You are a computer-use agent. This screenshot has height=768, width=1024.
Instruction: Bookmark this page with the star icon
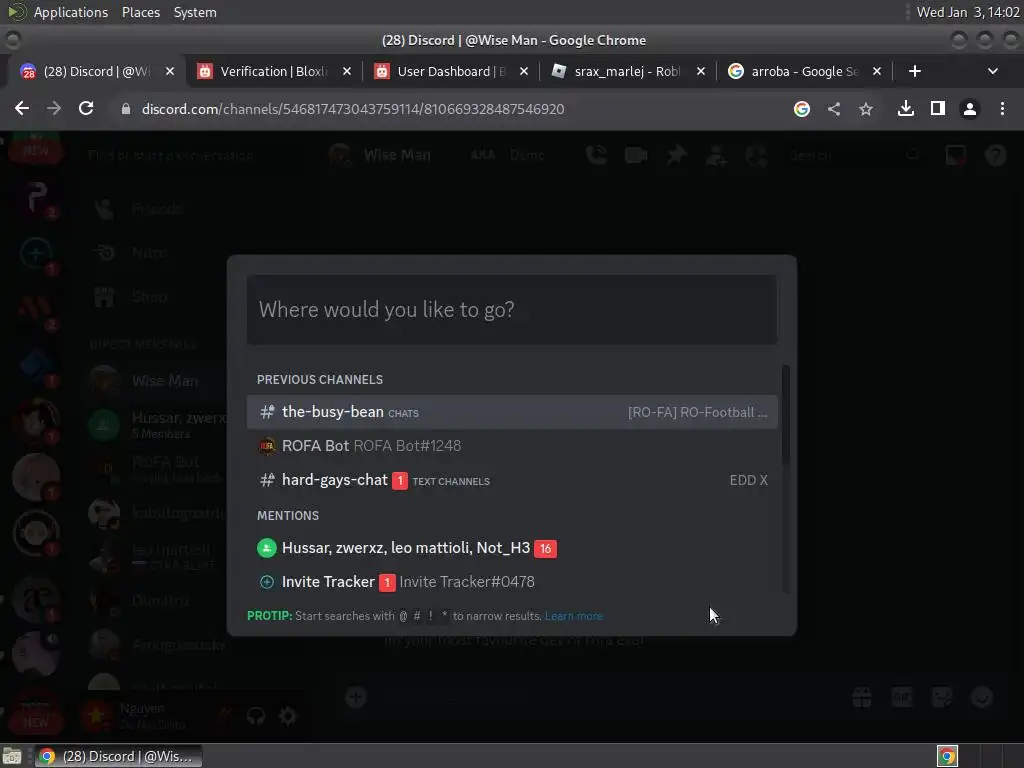[866, 109]
